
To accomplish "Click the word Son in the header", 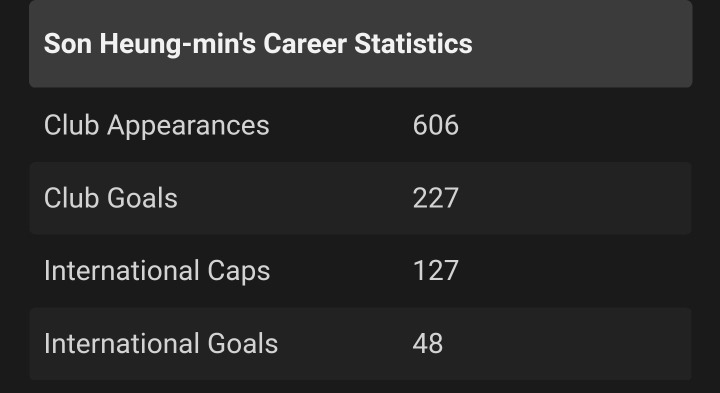I will pos(68,44).
